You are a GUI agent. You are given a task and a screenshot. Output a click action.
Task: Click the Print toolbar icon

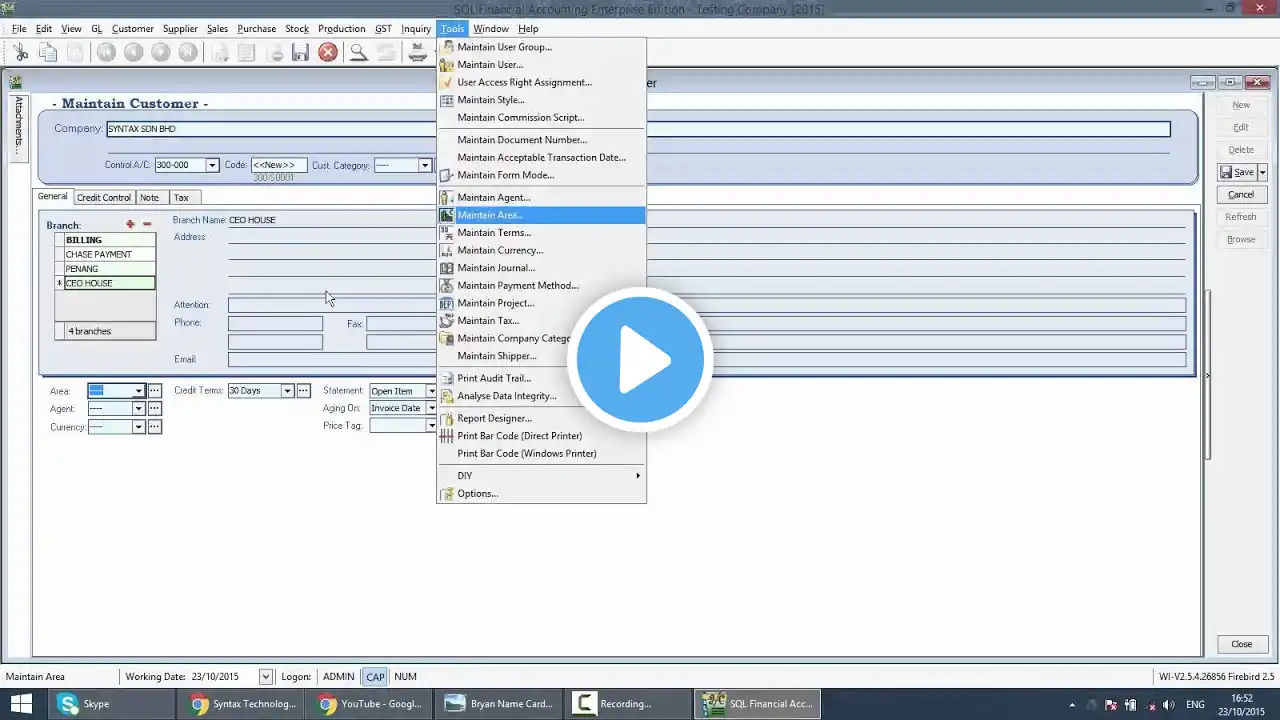pos(418,52)
